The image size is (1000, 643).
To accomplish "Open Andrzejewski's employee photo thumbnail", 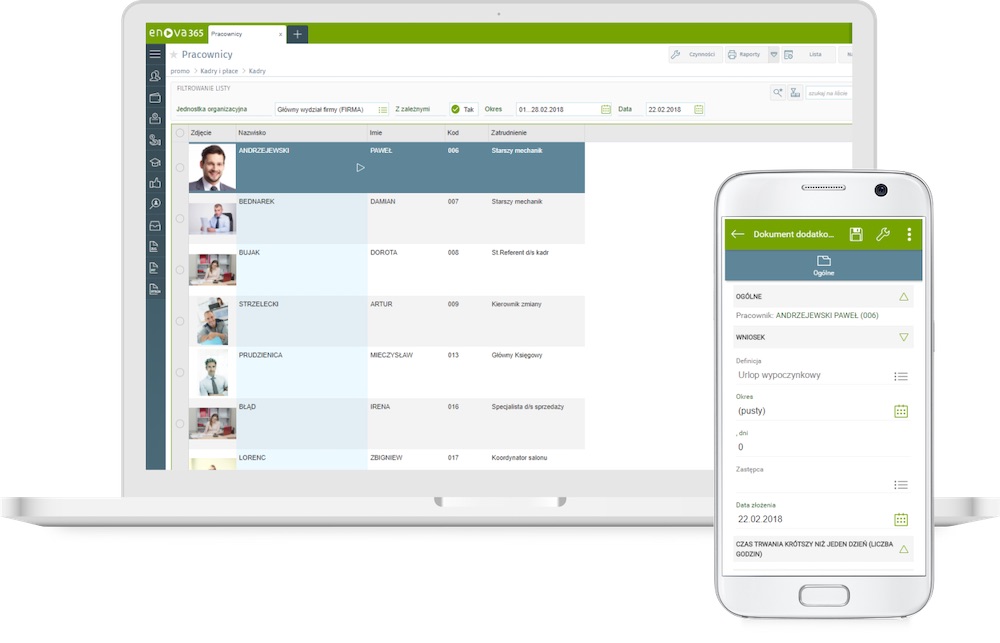I will (212, 167).
